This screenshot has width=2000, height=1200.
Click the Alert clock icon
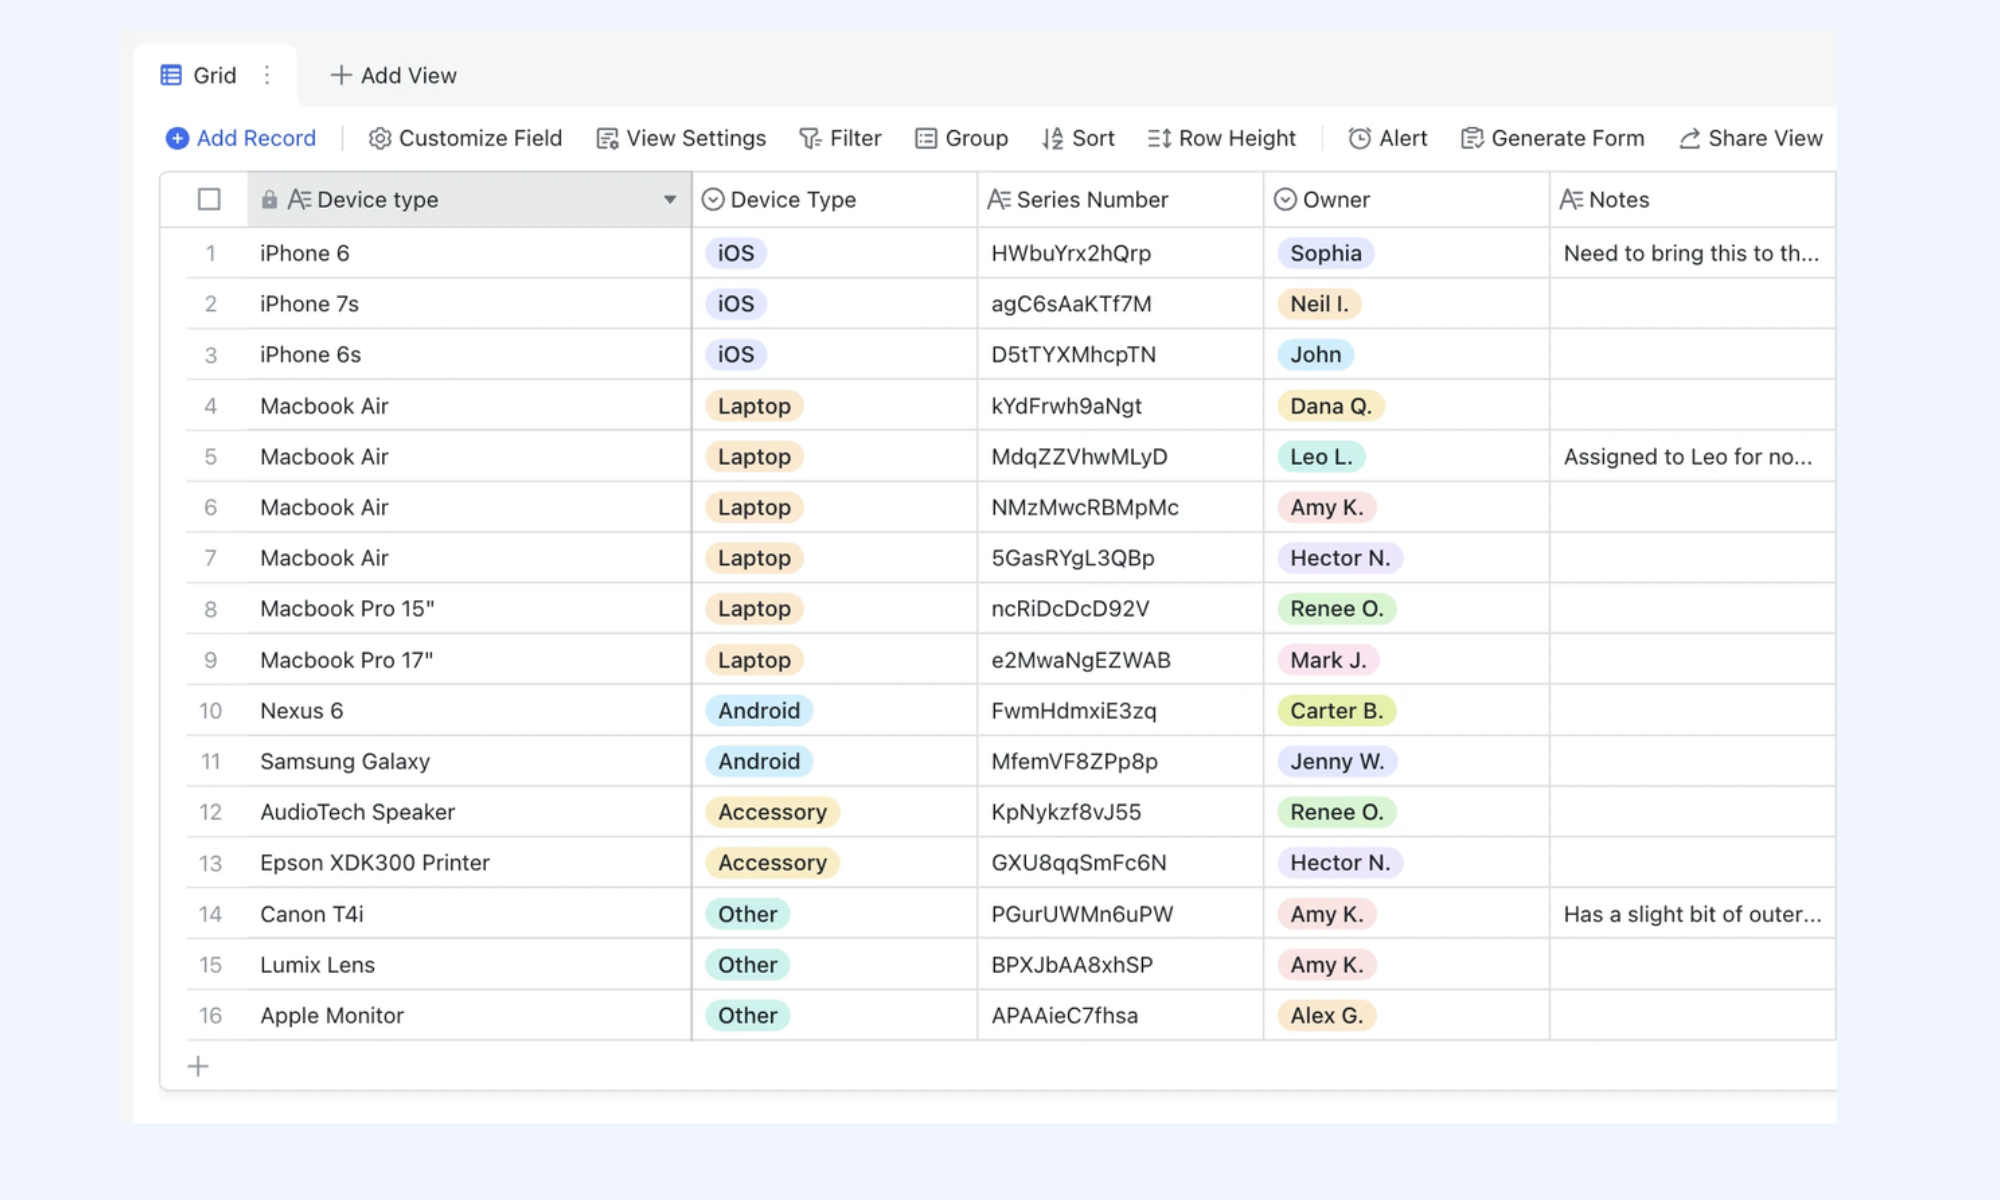point(1359,138)
